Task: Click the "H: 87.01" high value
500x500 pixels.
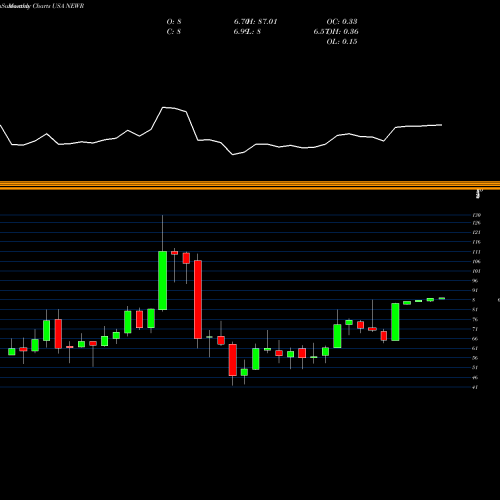Action: 263,21
